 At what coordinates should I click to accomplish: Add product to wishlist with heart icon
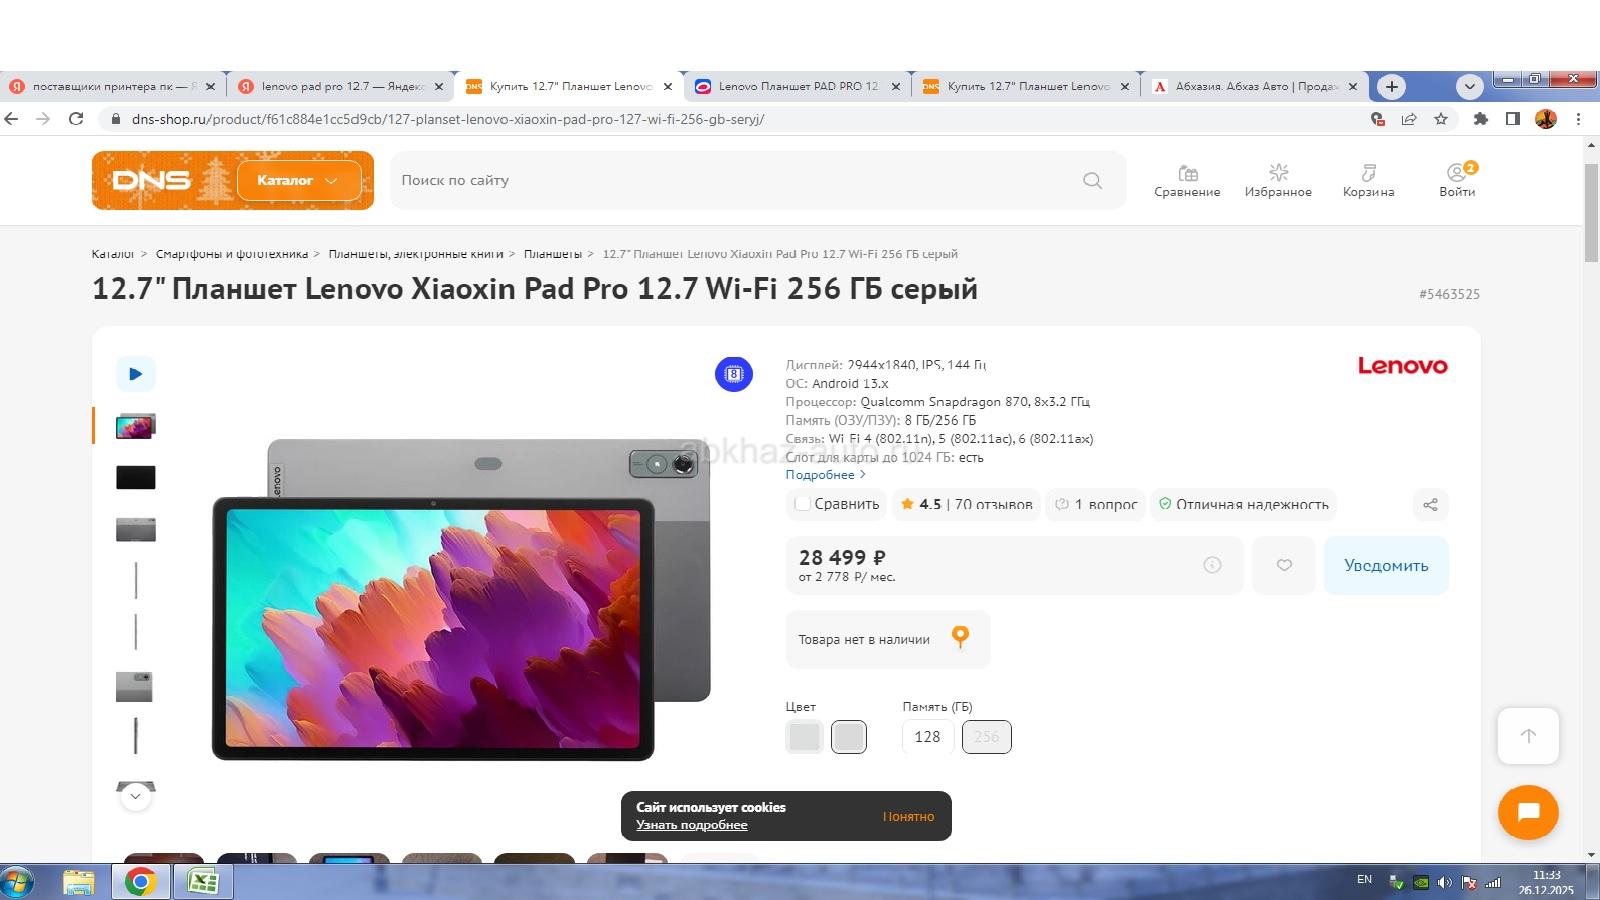[1284, 566]
